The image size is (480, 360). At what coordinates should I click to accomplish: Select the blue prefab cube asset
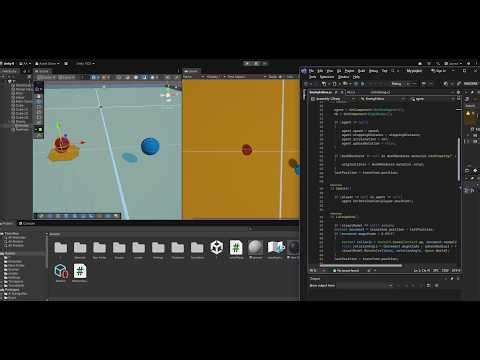point(61,272)
